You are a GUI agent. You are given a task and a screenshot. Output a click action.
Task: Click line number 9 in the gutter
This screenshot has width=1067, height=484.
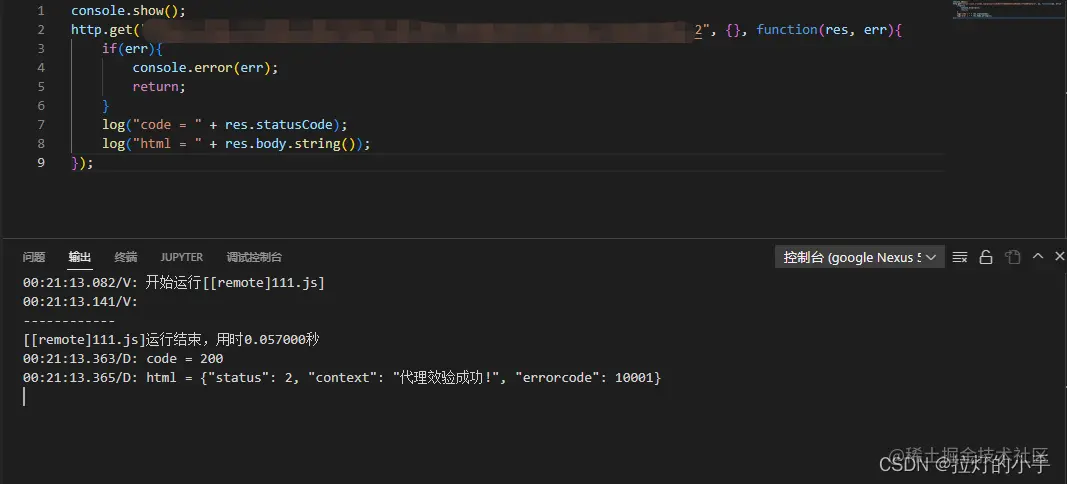tap(42, 163)
